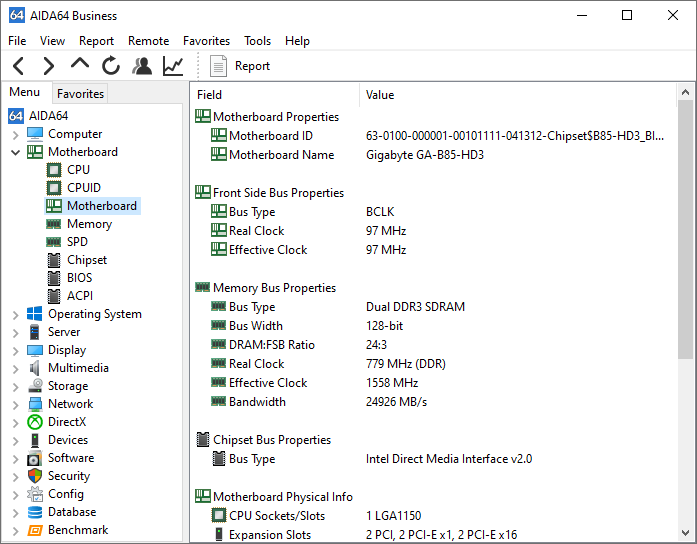Open the remote user manager icon
Screen dimensions: 697x544
click(x=142, y=66)
